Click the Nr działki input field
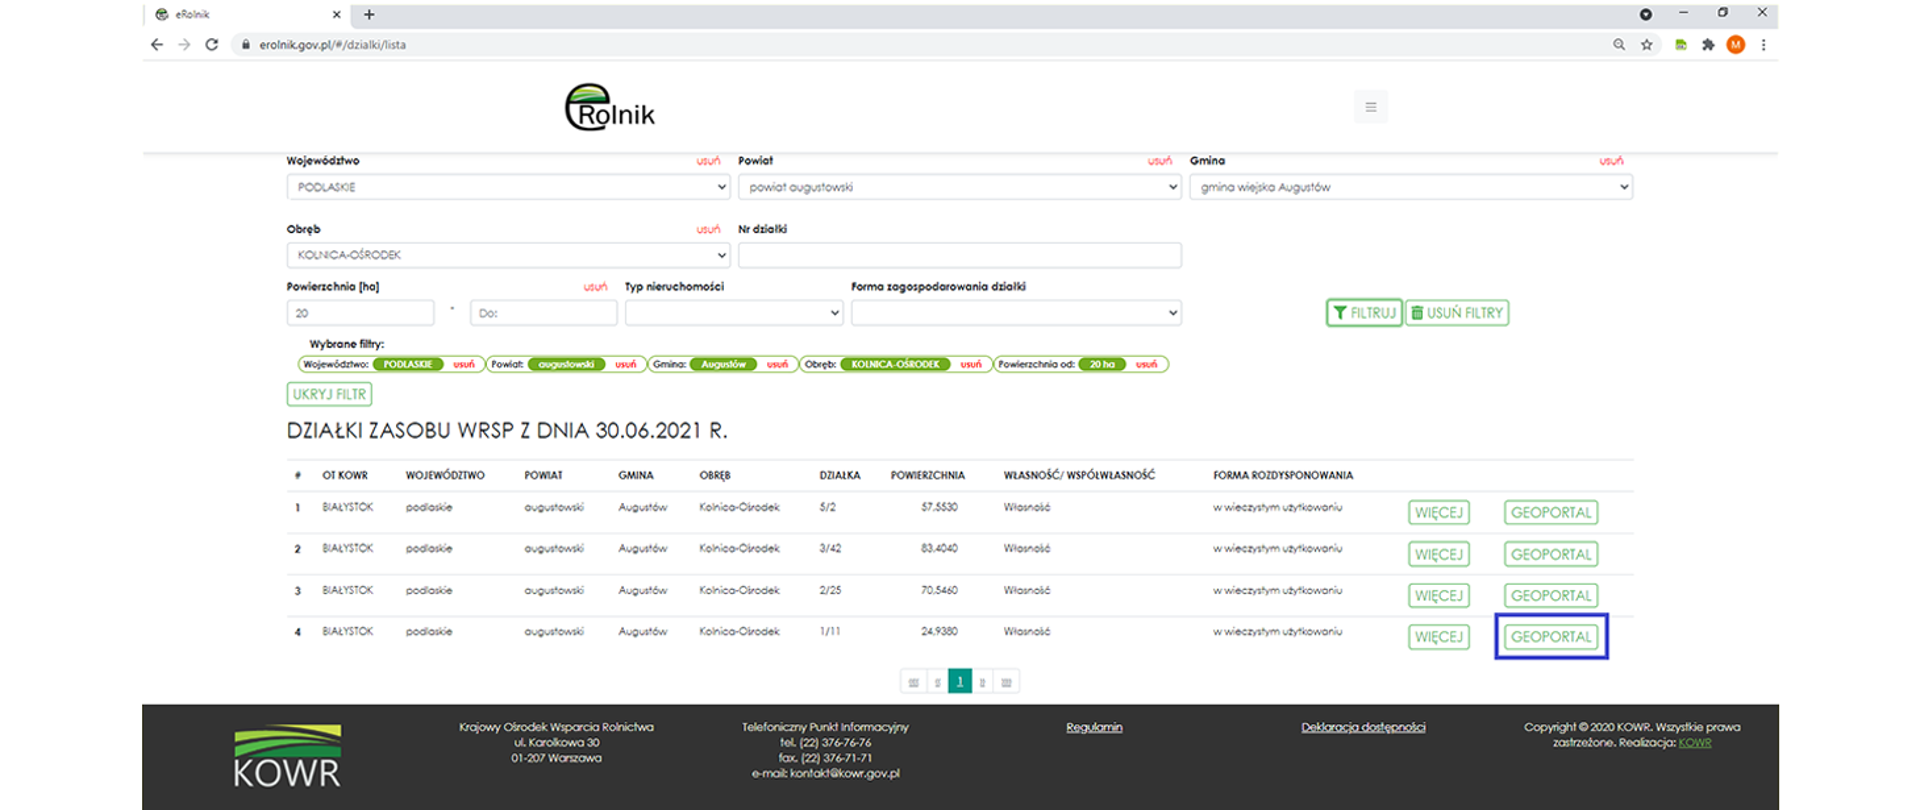The image size is (1920, 810). [959, 256]
